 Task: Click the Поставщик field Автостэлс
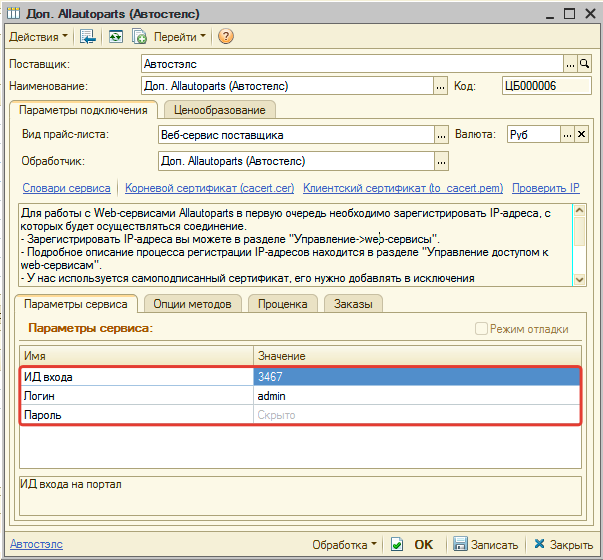(x=352, y=64)
